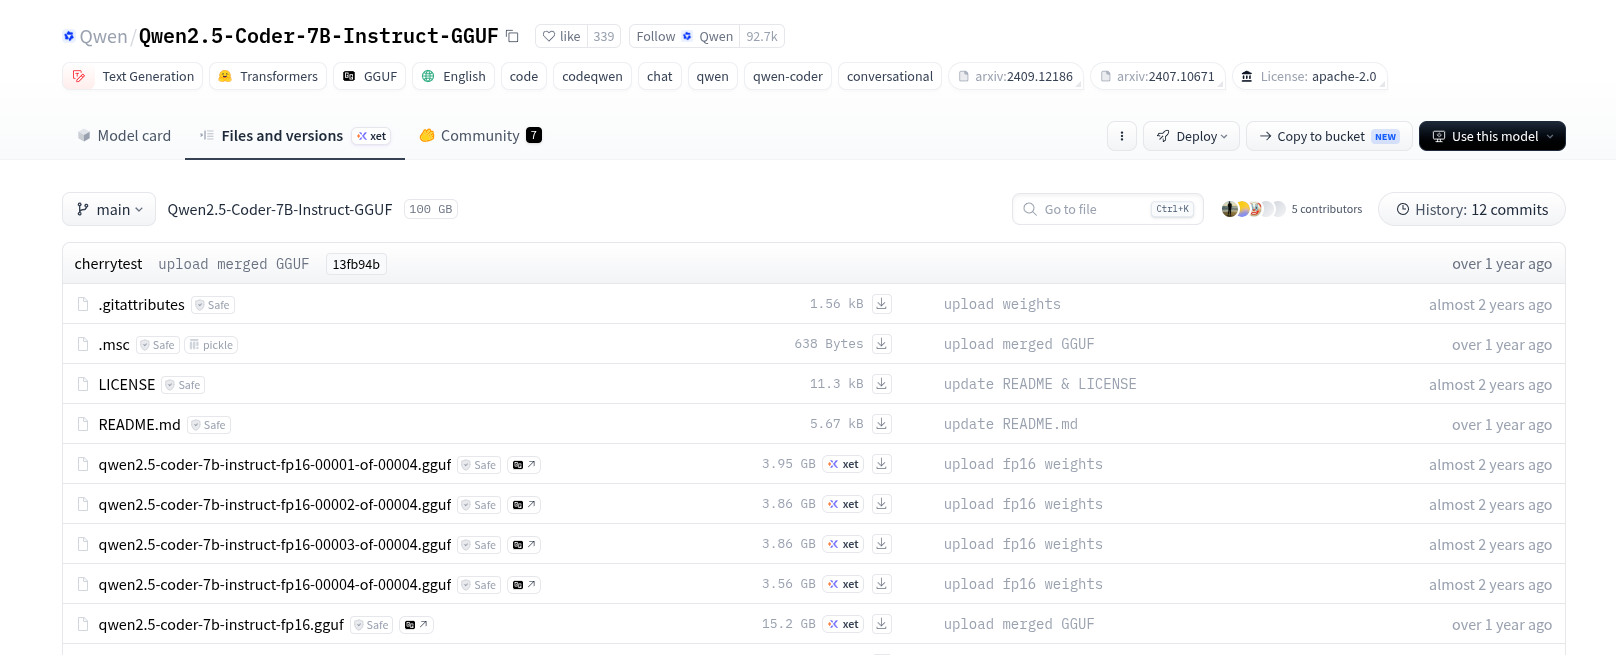Download fp16-00004-of-00004.gguf file
Screen dimensions: 1616x655
(x=881, y=584)
